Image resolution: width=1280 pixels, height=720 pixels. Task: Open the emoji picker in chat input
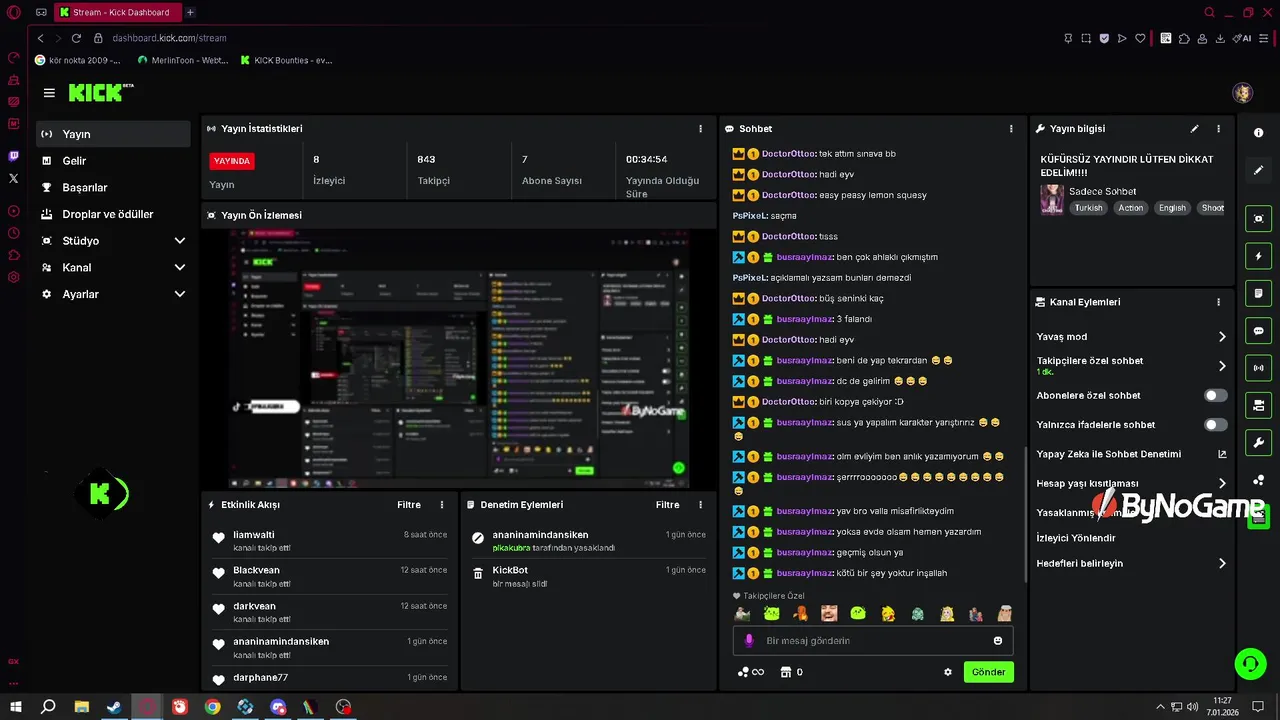998,641
